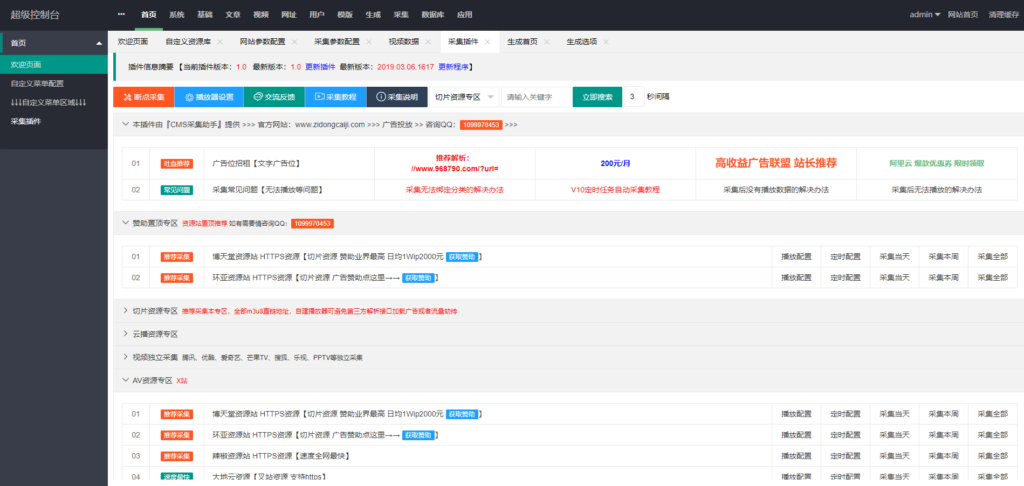Select 自定义菜单配置 in the sidebar

(x=36, y=83)
